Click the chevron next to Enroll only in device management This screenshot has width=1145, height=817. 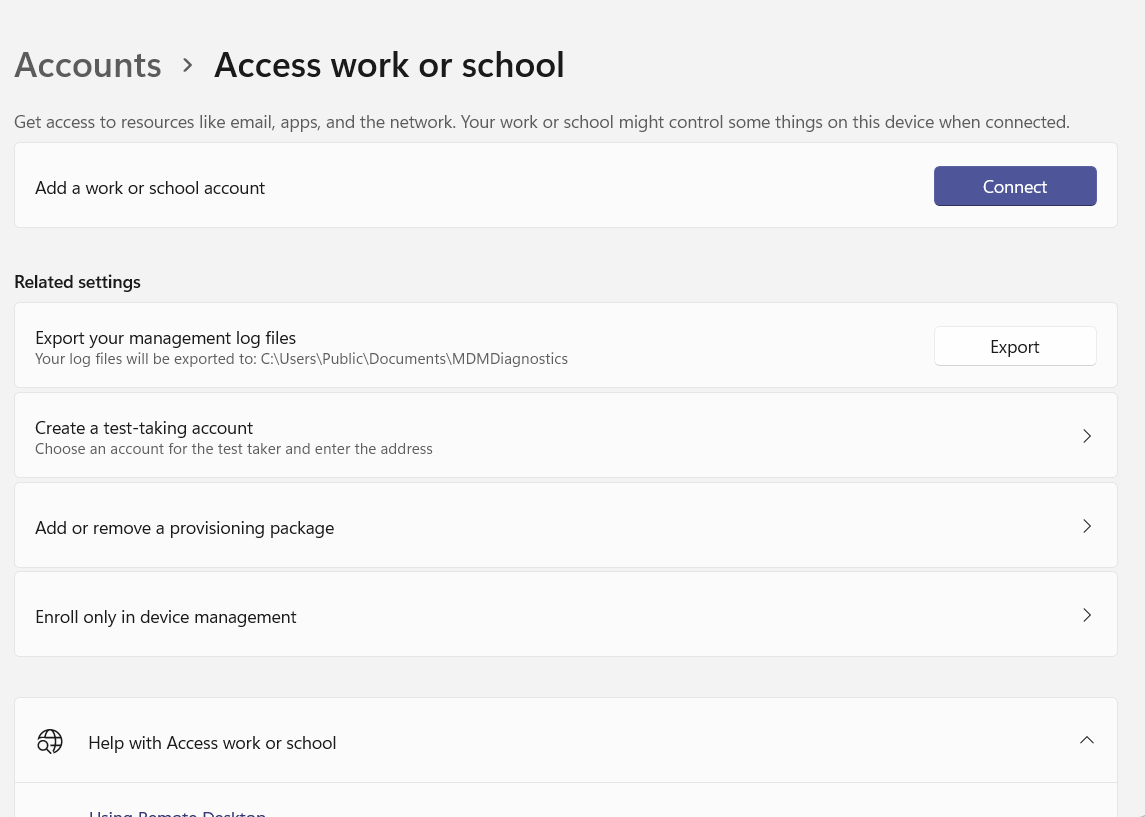click(1087, 614)
